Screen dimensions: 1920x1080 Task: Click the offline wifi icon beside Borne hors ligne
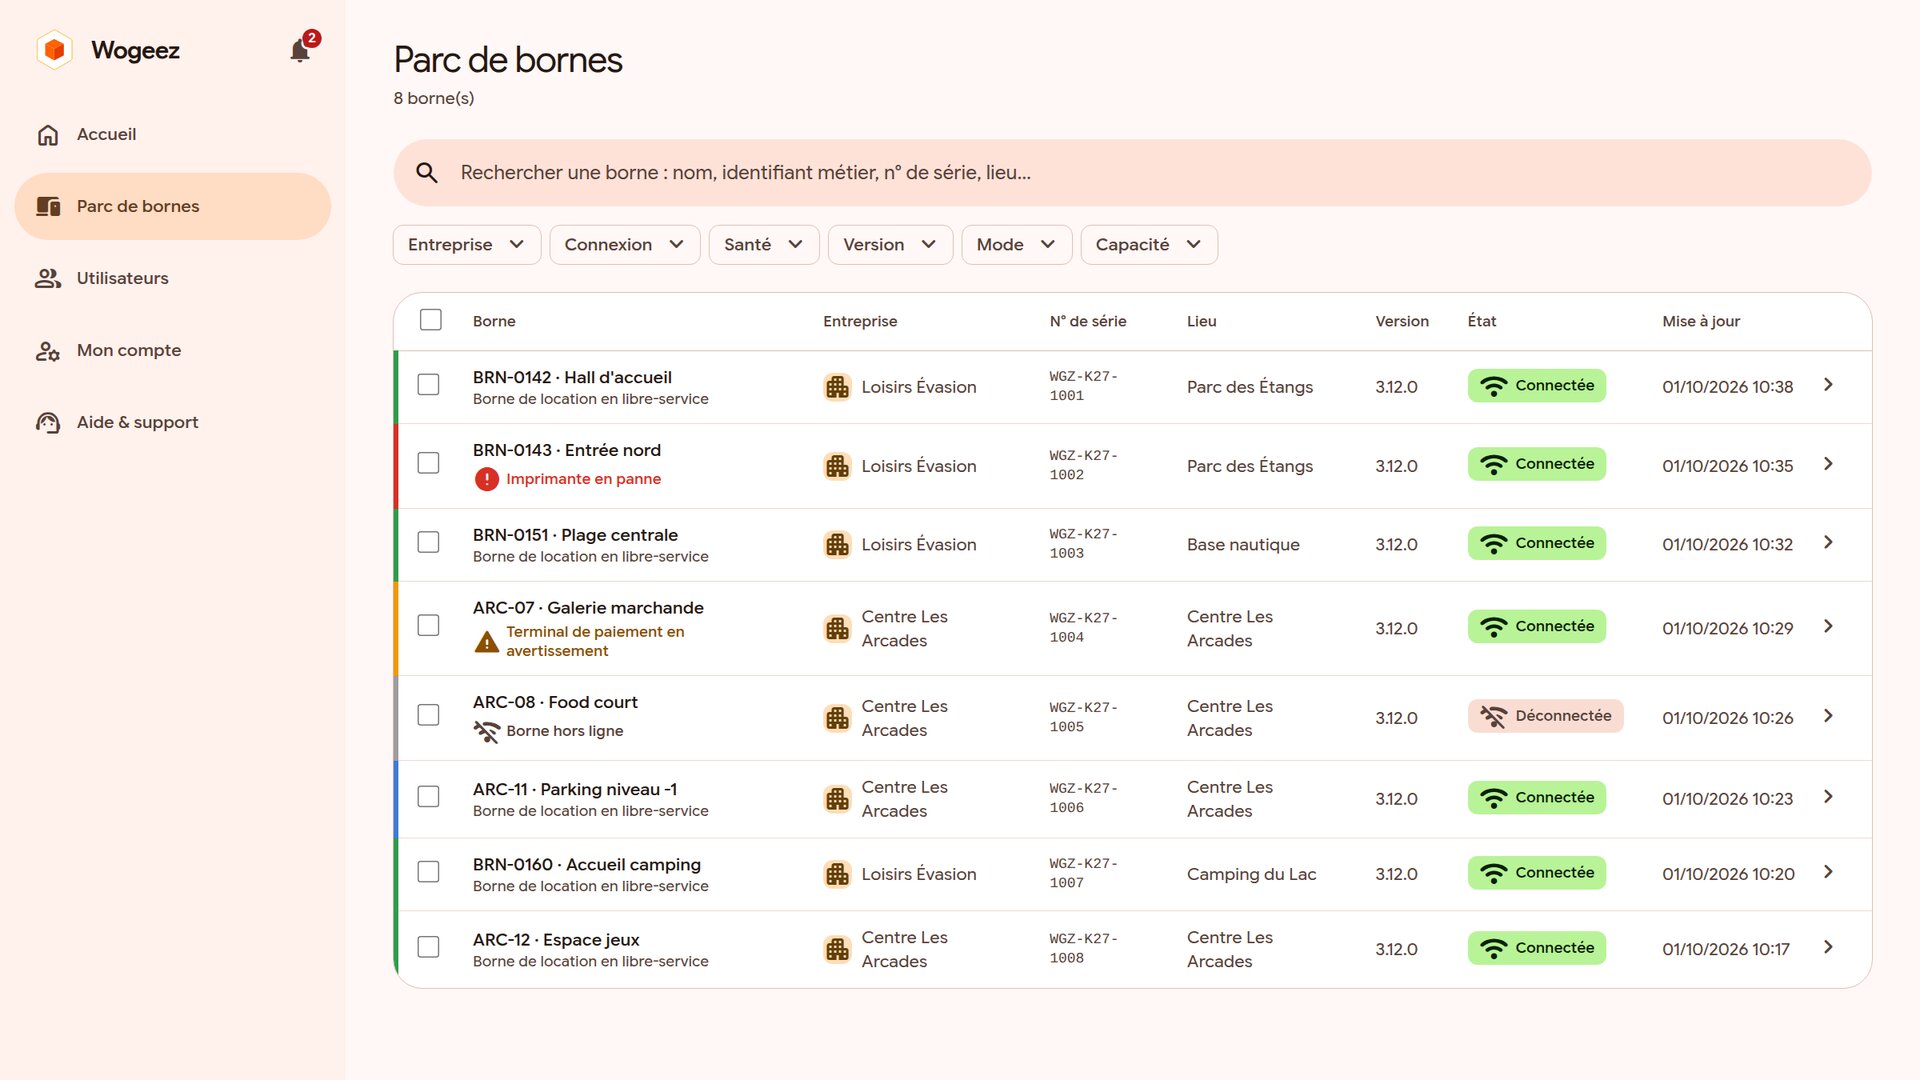(x=487, y=731)
